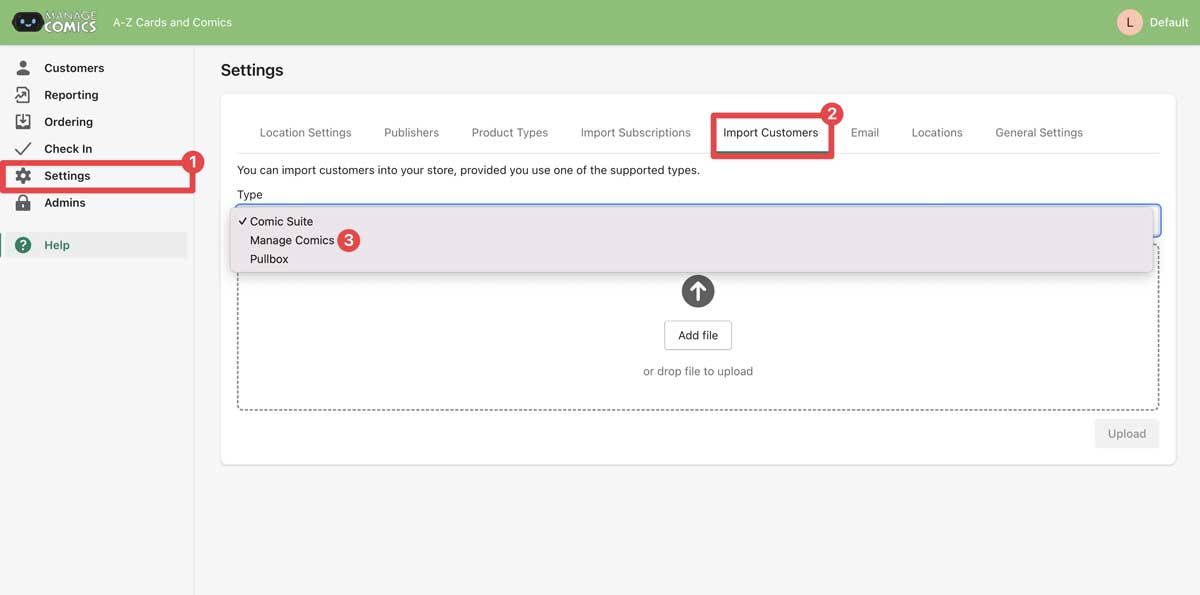Image resolution: width=1200 pixels, height=595 pixels.
Task: Switch to the Email tab
Action: click(865, 132)
